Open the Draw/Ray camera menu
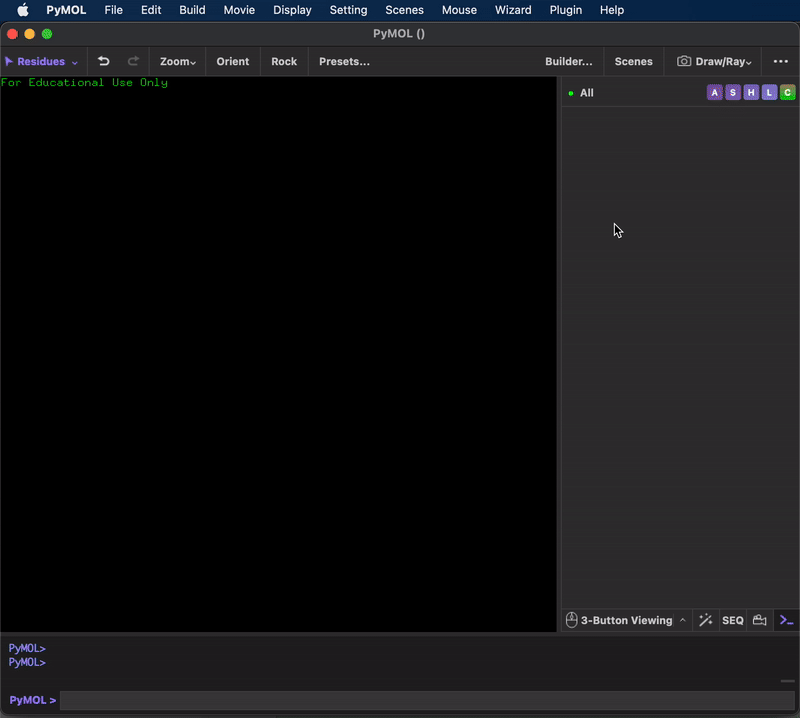800x718 pixels. (714, 61)
